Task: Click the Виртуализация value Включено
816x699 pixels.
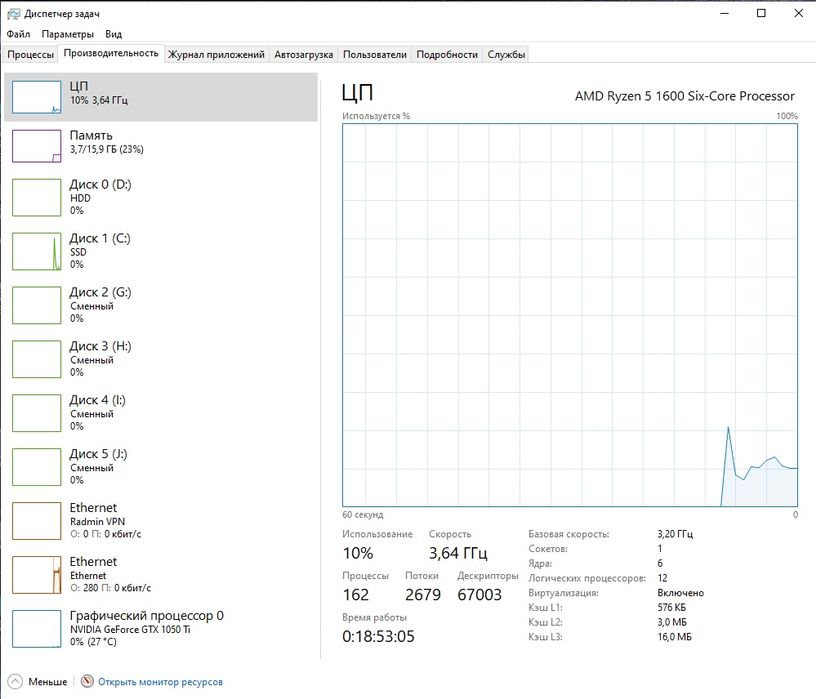Action: point(681,593)
